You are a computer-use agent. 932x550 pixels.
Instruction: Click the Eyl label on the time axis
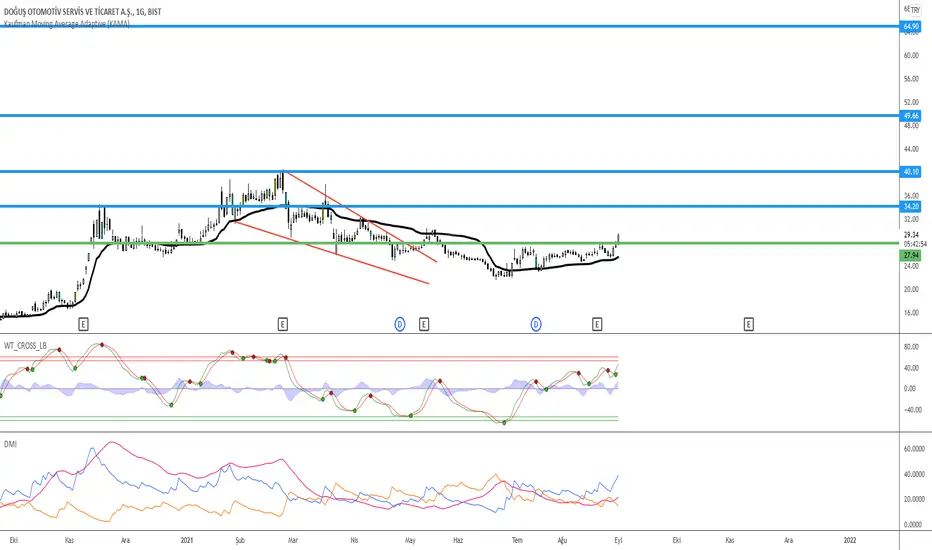coord(618,540)
